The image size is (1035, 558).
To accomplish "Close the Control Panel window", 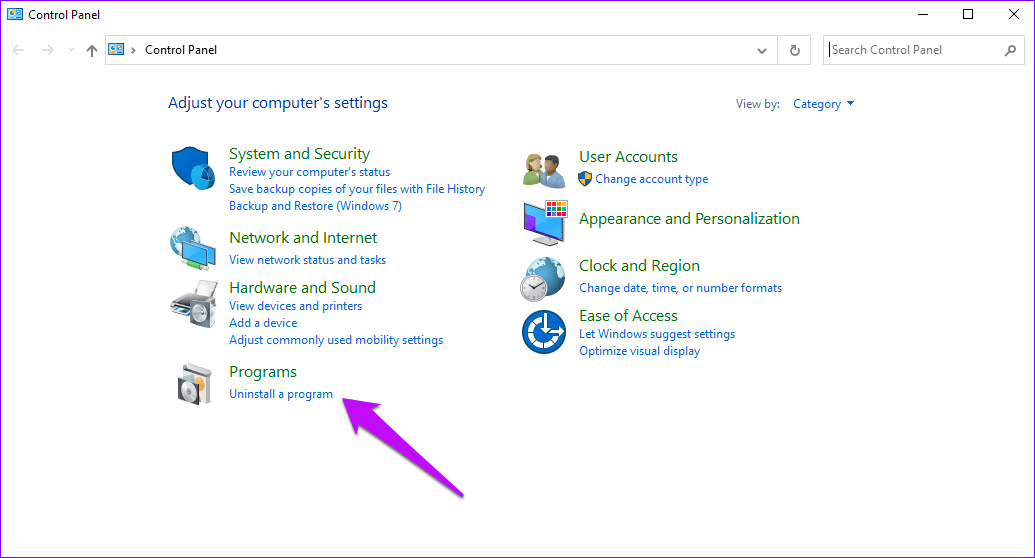I will tap(1013, 14).
